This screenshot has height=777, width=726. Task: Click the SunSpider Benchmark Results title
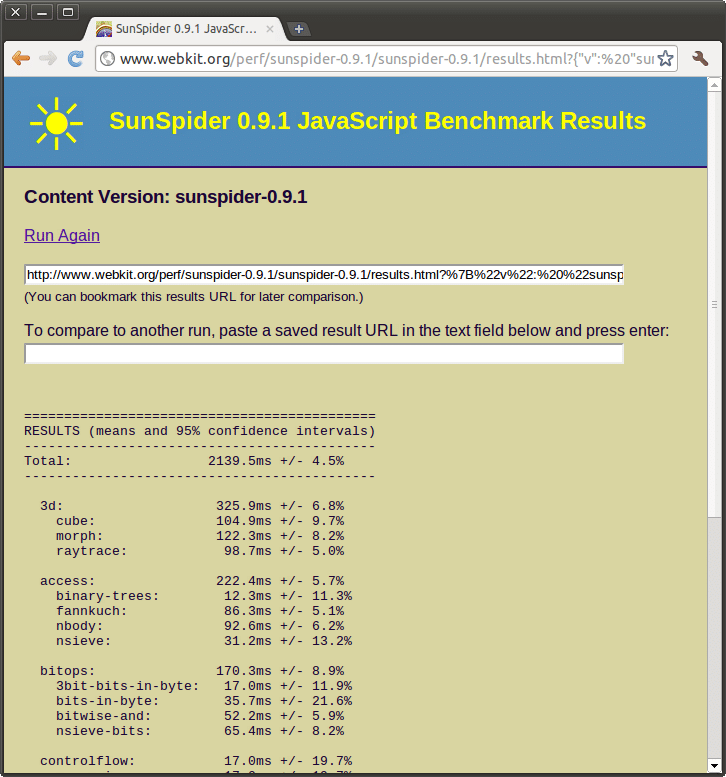[x=378, y=121]
